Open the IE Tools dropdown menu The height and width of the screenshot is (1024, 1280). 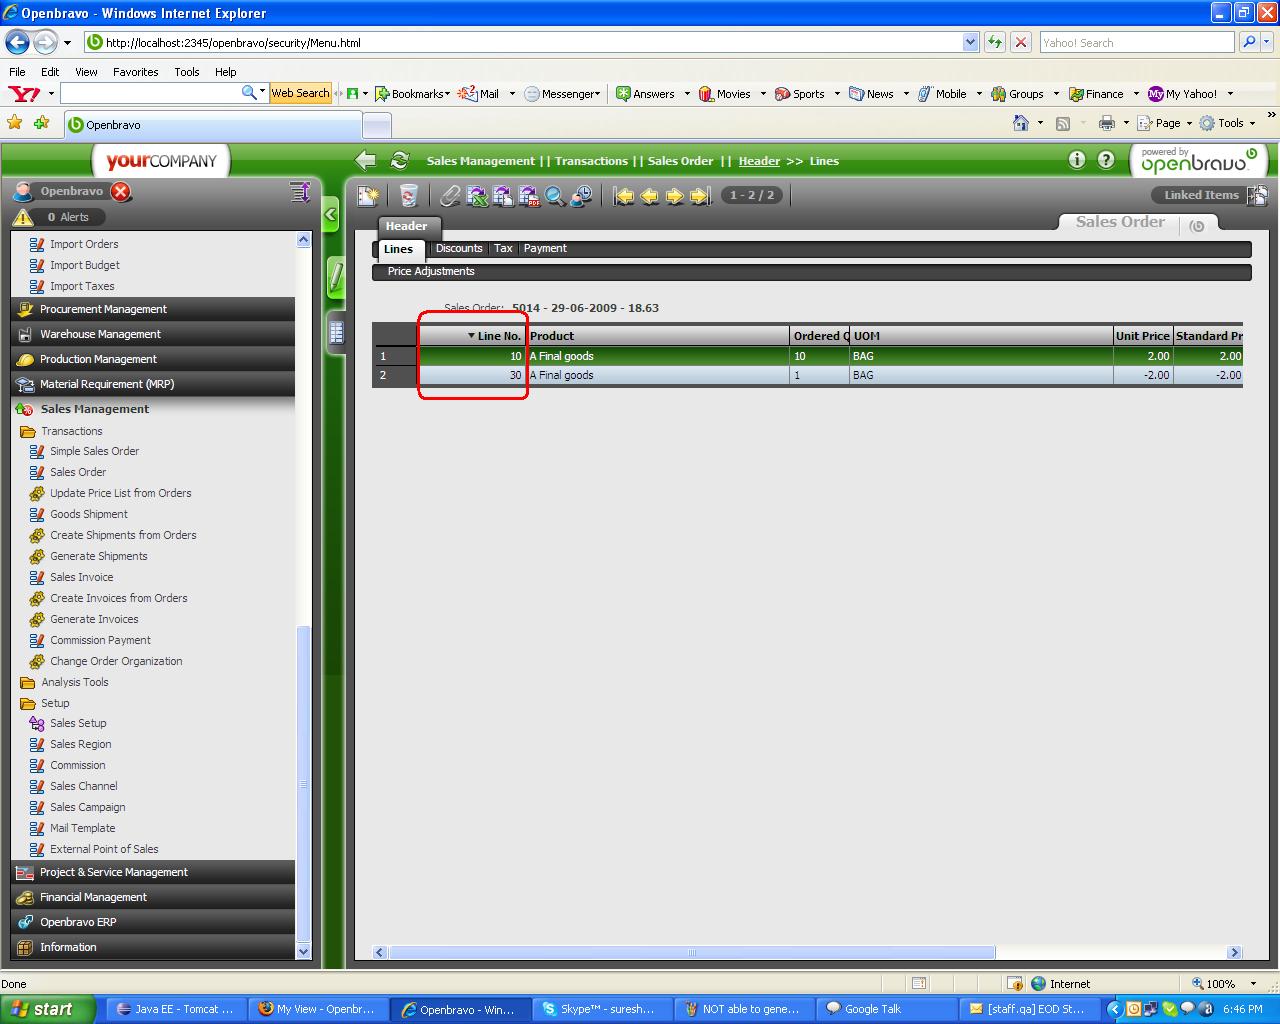tap(1228, 123)
